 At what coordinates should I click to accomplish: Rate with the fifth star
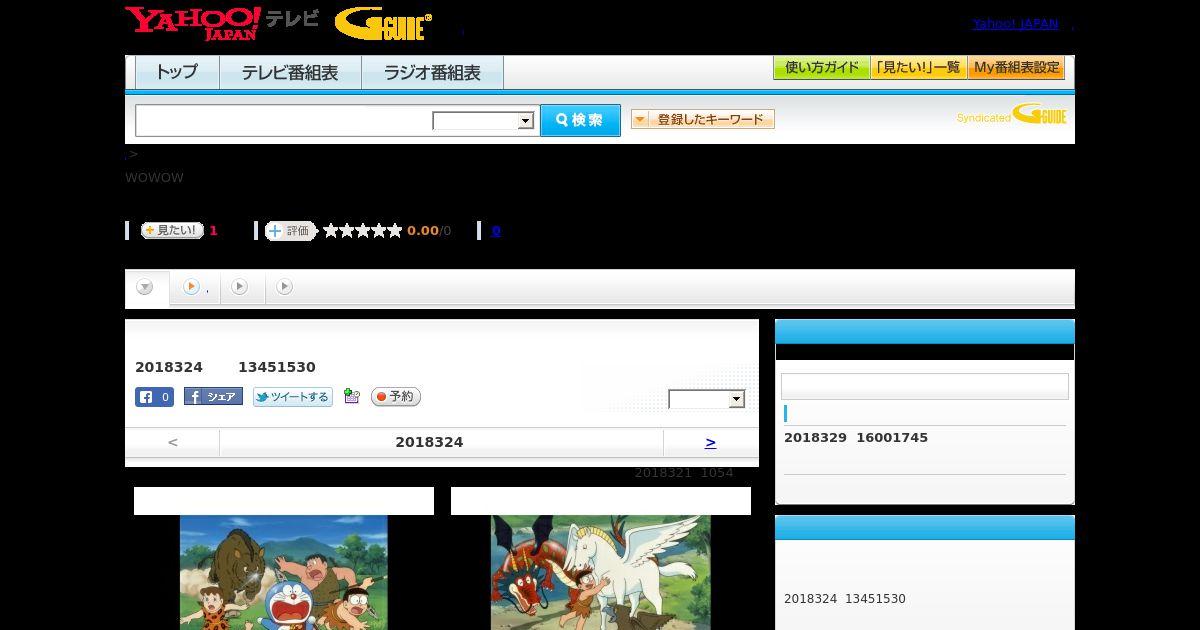(395, 231)
